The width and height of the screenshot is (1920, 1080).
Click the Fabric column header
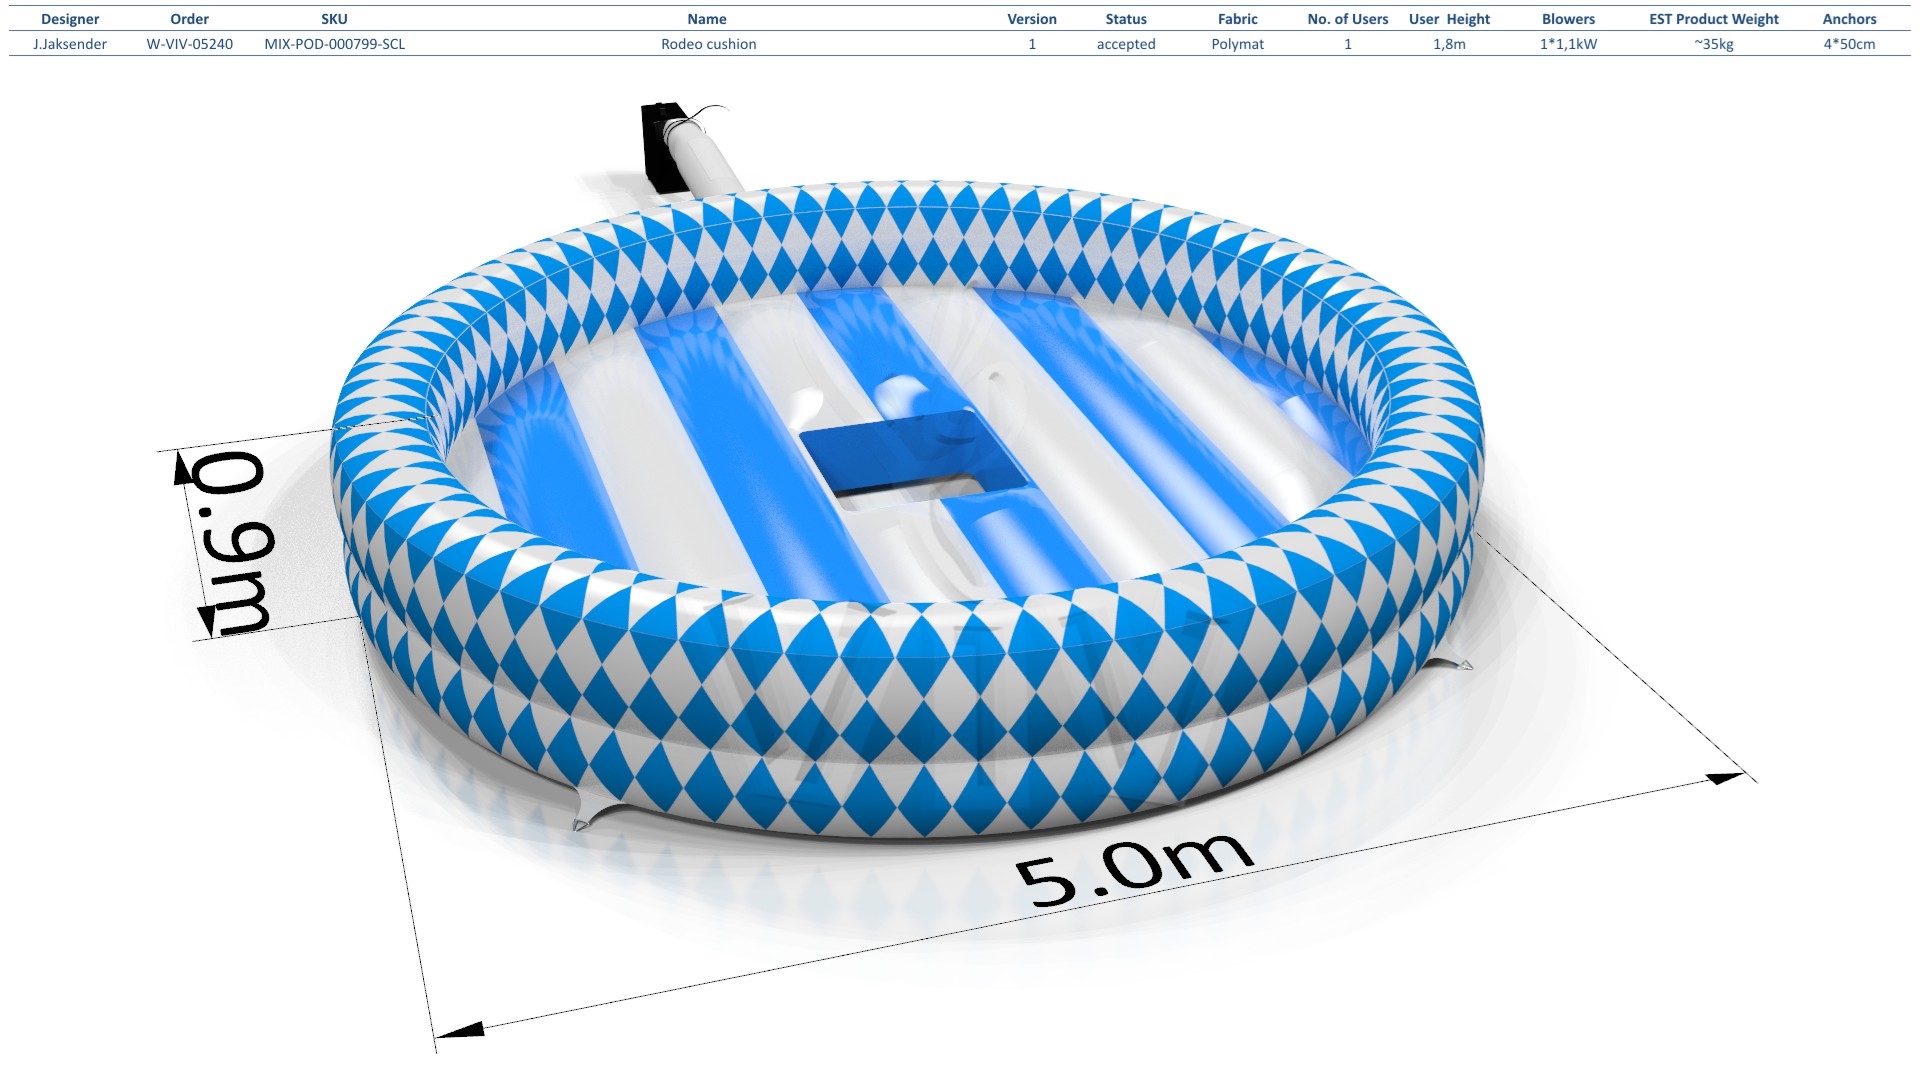coord(1238,19)
